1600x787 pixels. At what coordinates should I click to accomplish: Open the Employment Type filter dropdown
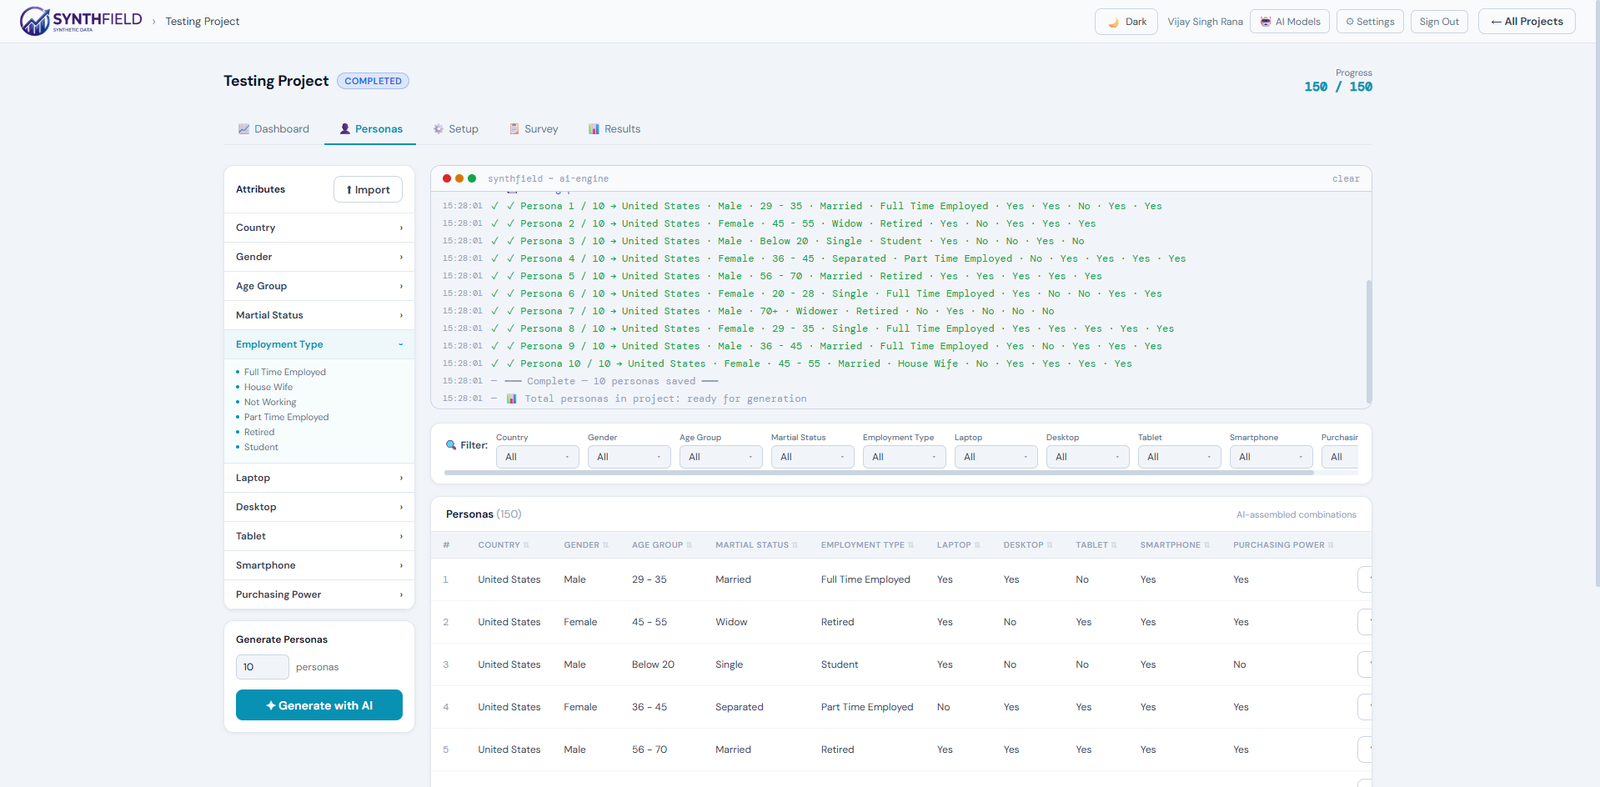coord(904,457)
